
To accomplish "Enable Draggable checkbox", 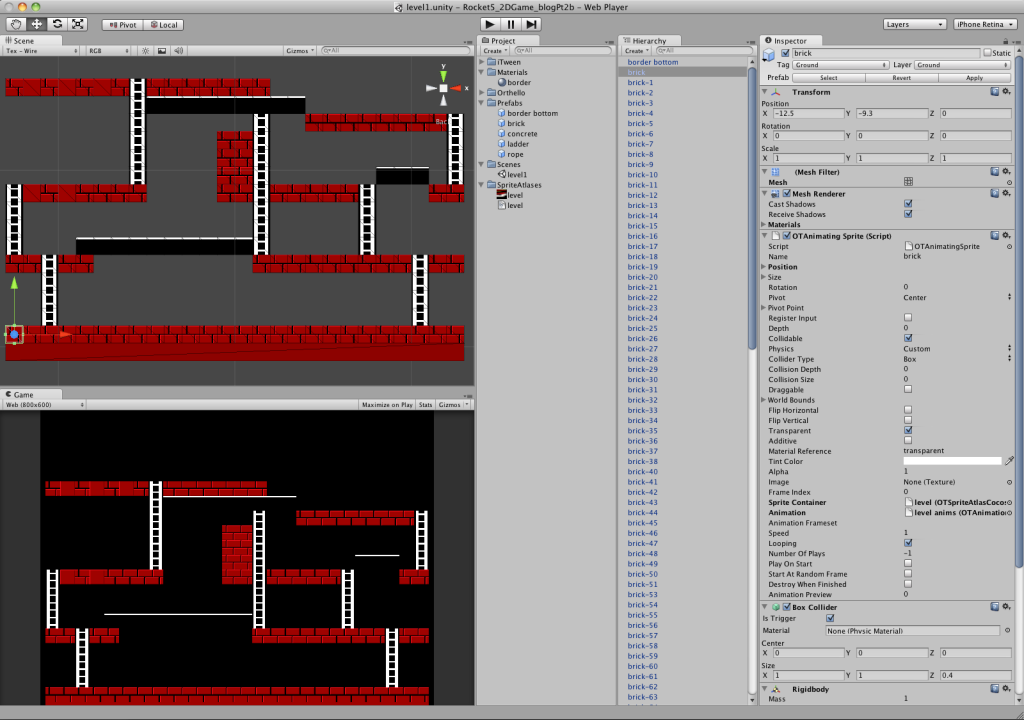I will coord(908,389).
